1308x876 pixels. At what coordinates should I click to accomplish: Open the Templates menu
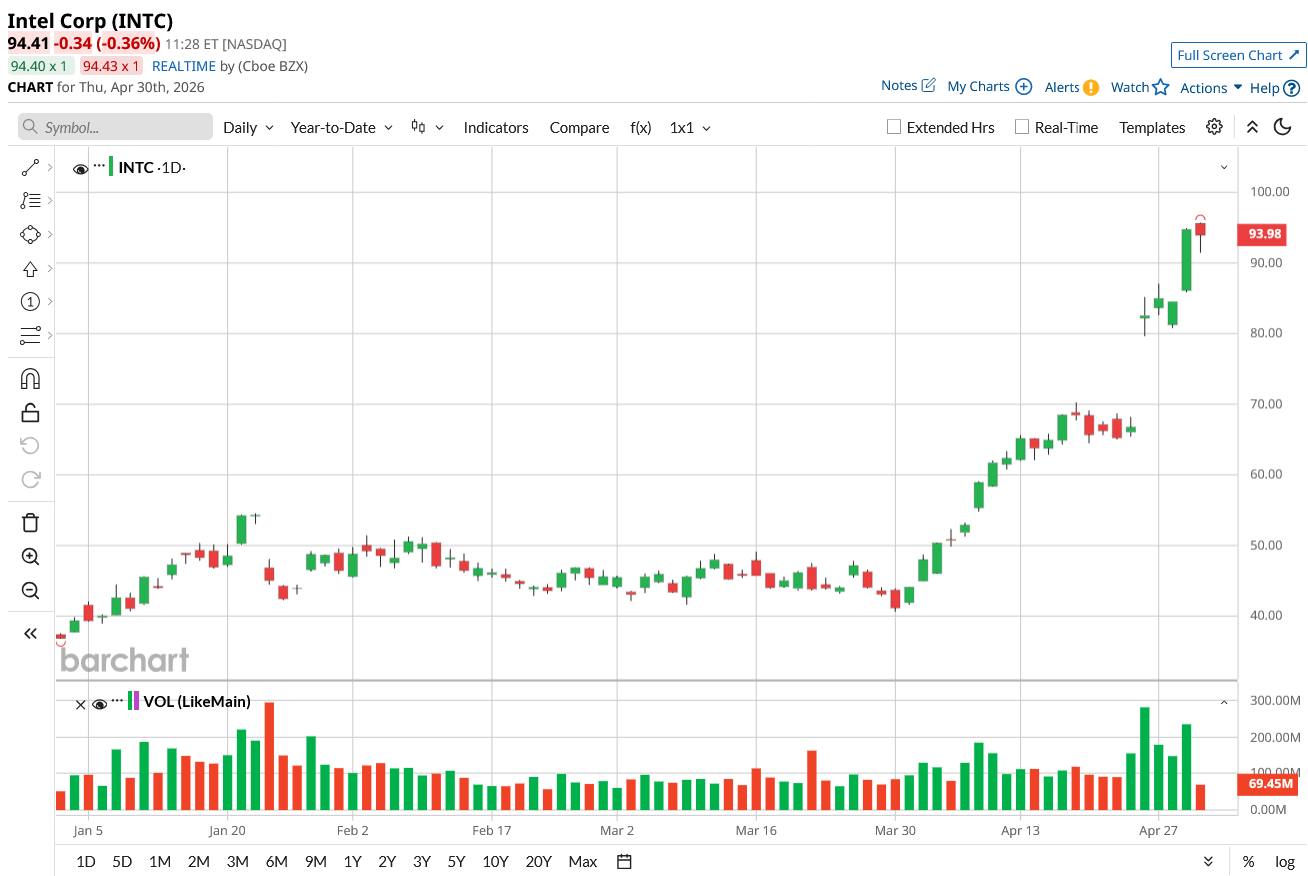pos(1152,127)
